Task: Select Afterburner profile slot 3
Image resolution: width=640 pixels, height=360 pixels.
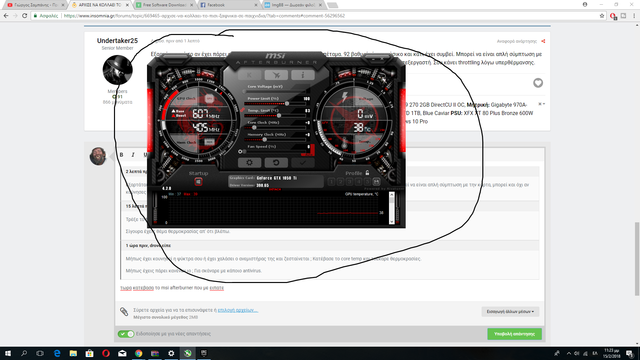Action: (x=349, y=182)
